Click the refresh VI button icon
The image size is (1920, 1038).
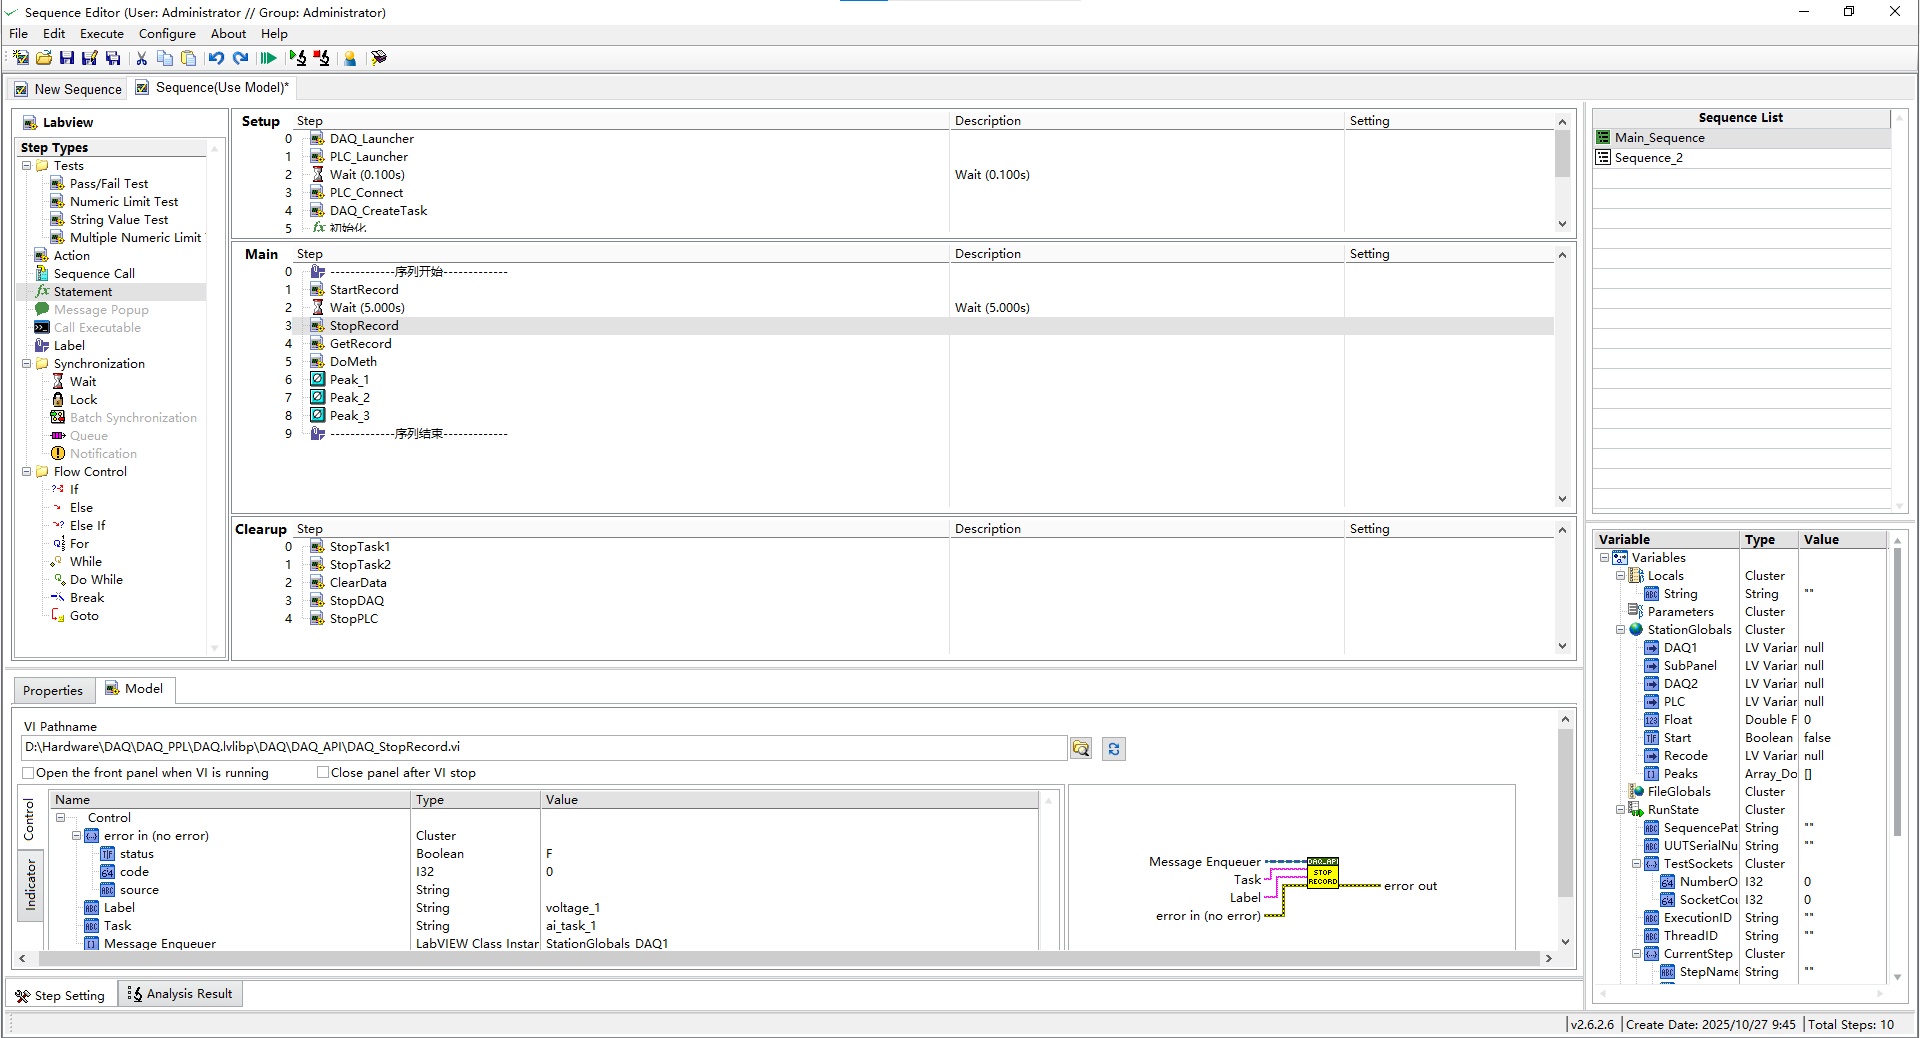tap(1114, 748)
